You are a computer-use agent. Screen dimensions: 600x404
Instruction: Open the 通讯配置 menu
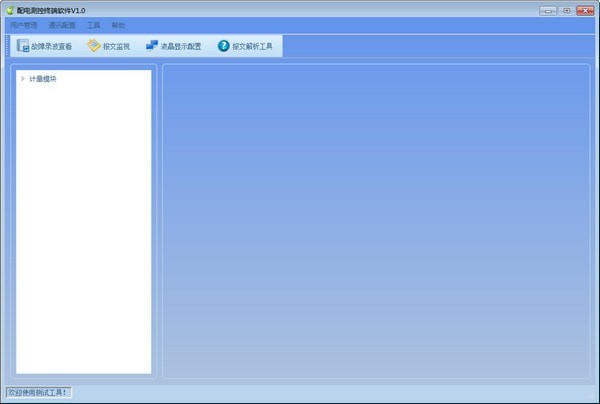click(62, 26)
